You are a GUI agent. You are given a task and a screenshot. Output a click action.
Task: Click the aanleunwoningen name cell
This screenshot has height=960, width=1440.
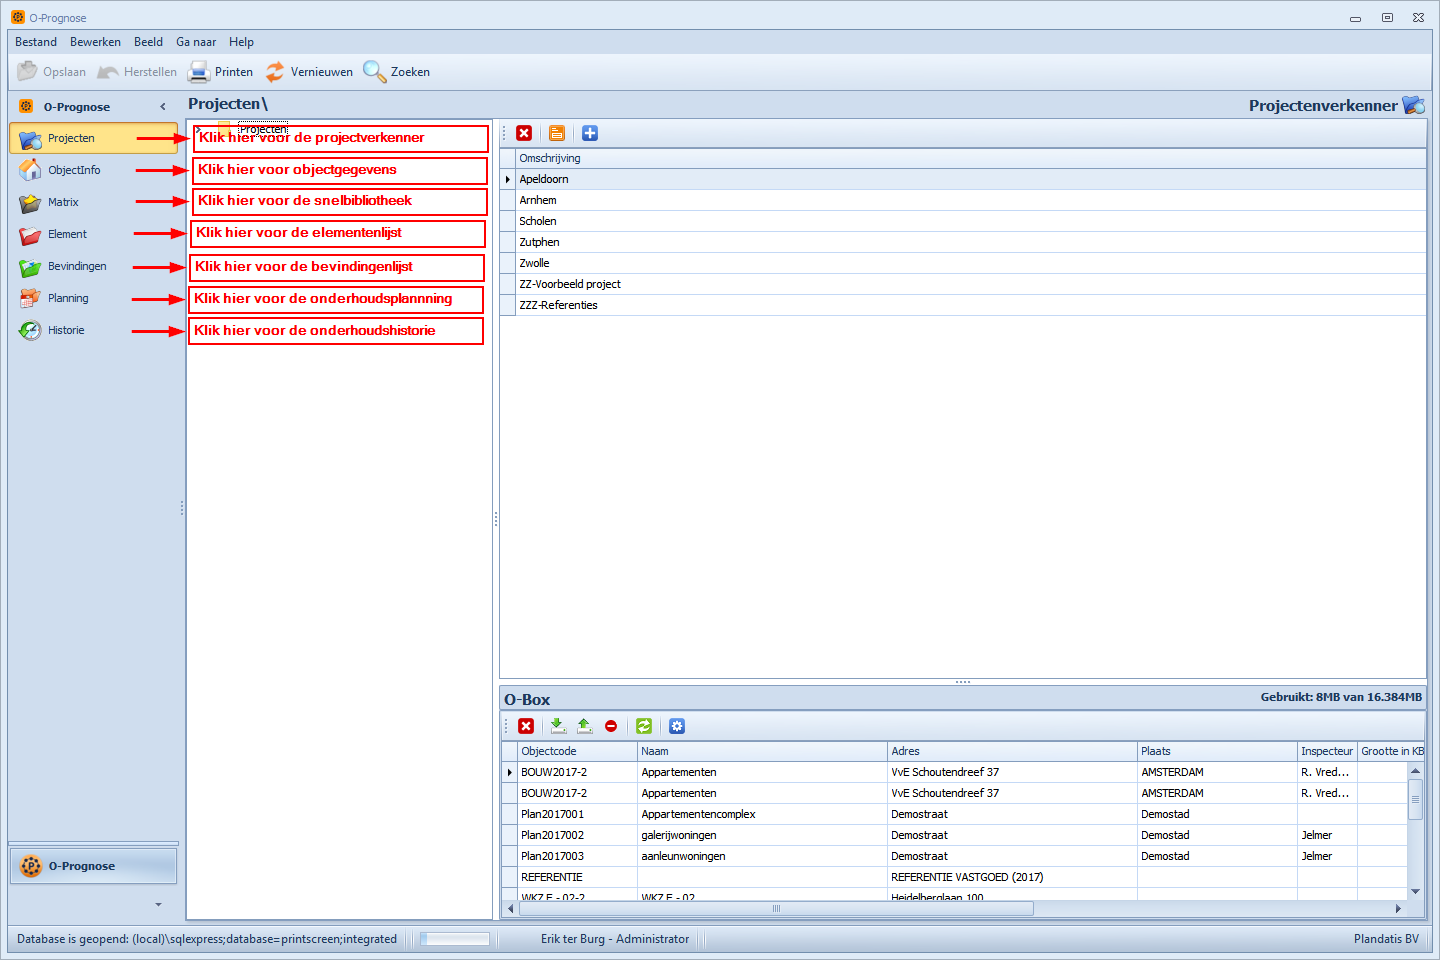762,856
